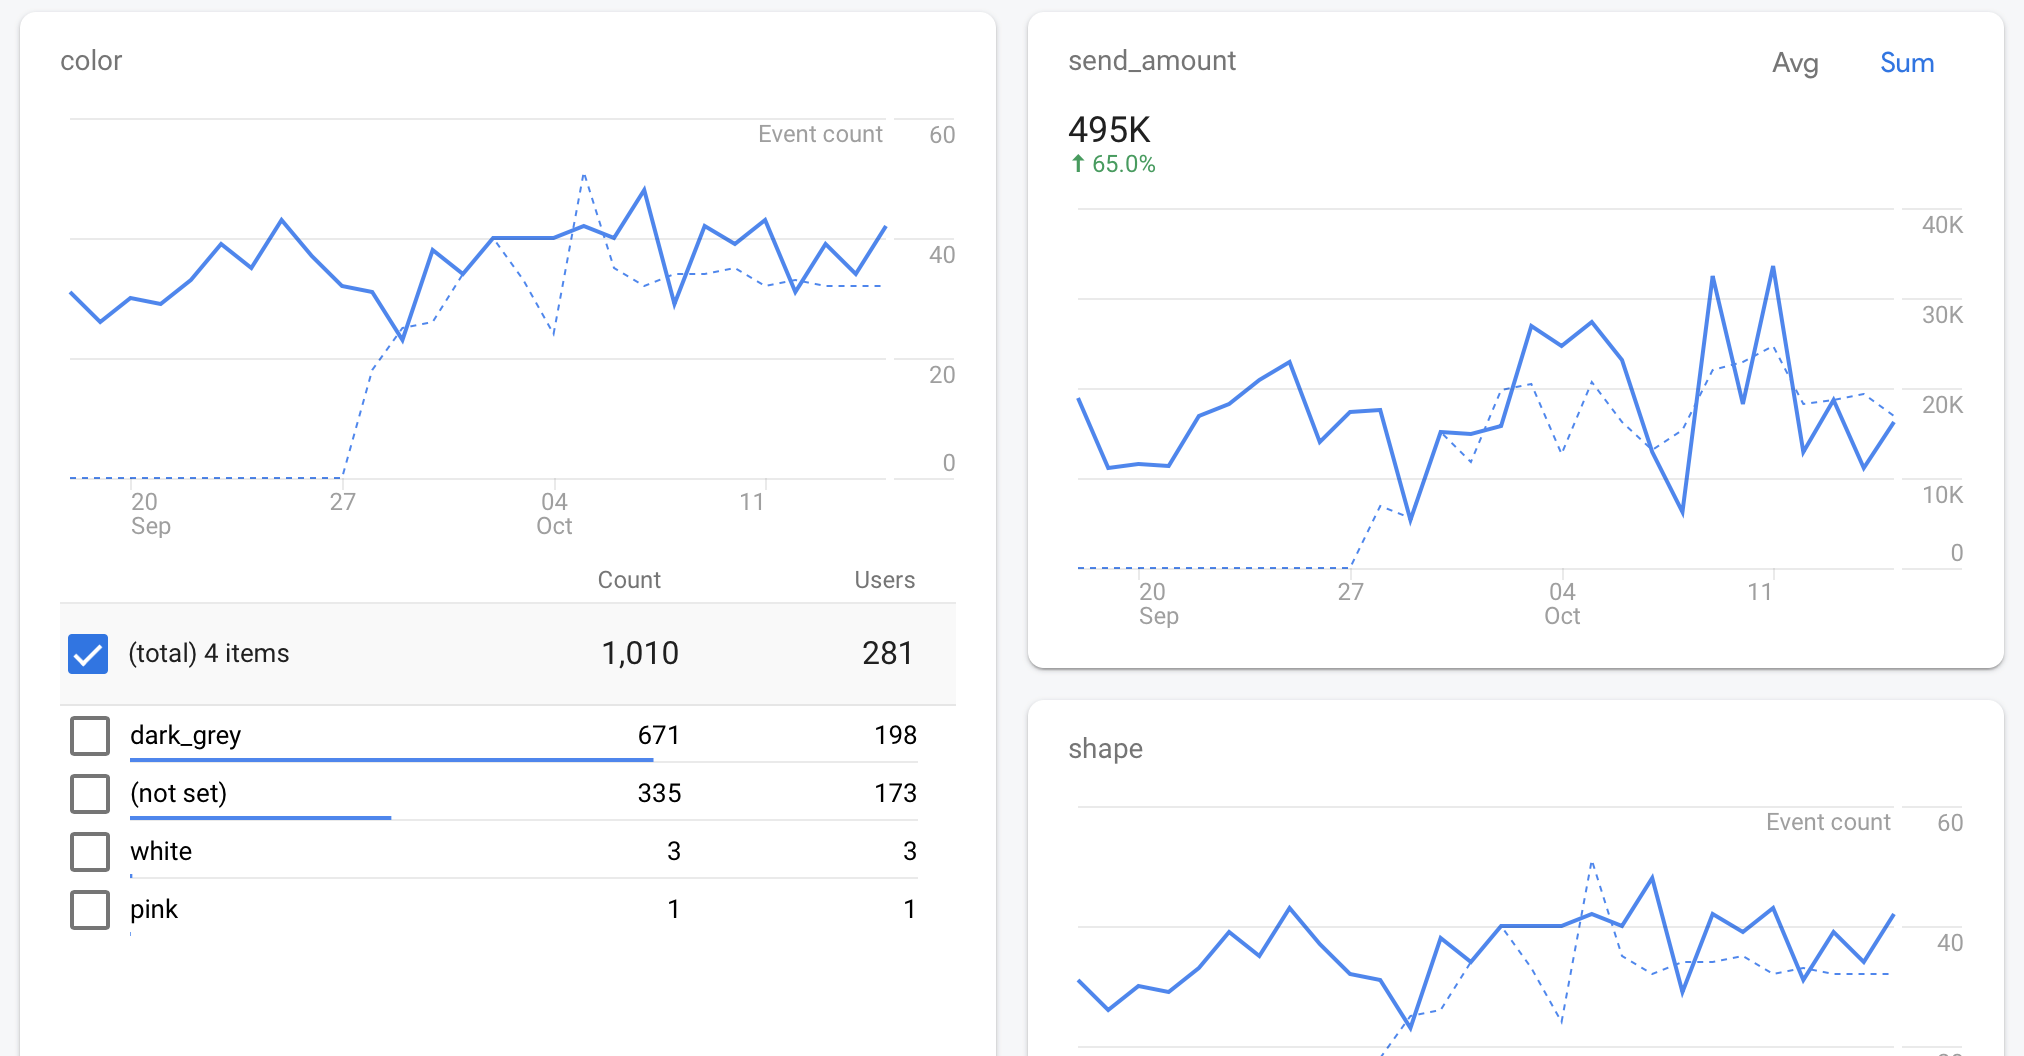
Task: Click the 495K send_amount total
Action: [1109, 130]
